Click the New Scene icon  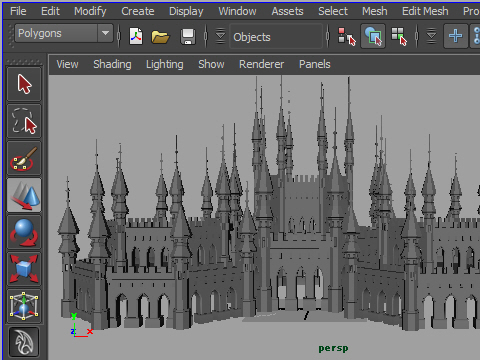click(x=136, y=36)
